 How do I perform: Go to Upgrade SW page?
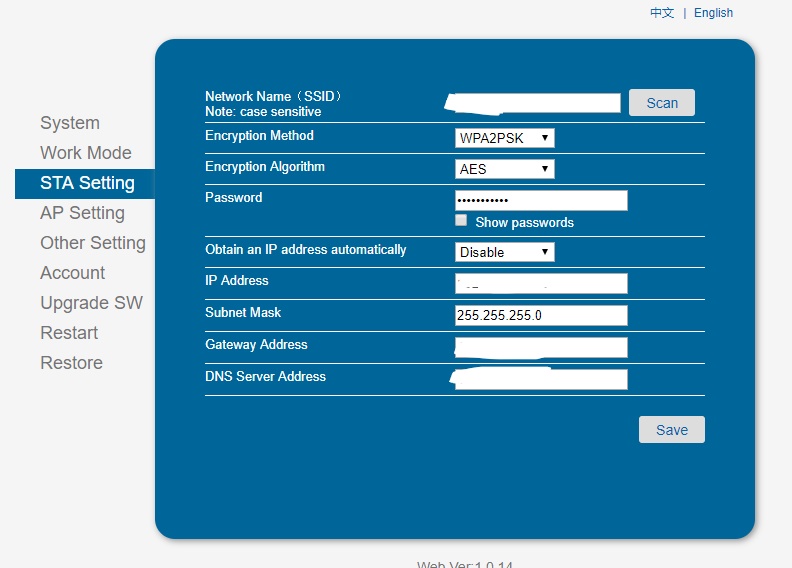click(x=91, y=303)
